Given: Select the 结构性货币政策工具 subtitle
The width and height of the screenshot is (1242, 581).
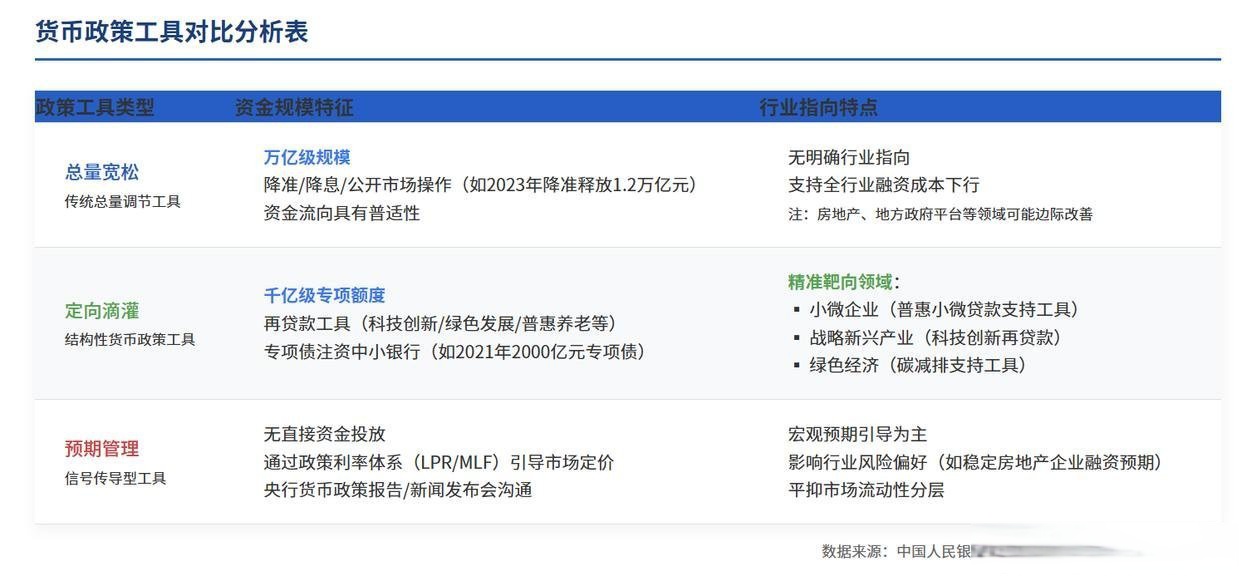Looking at the screenshot, I should point(129,337).
